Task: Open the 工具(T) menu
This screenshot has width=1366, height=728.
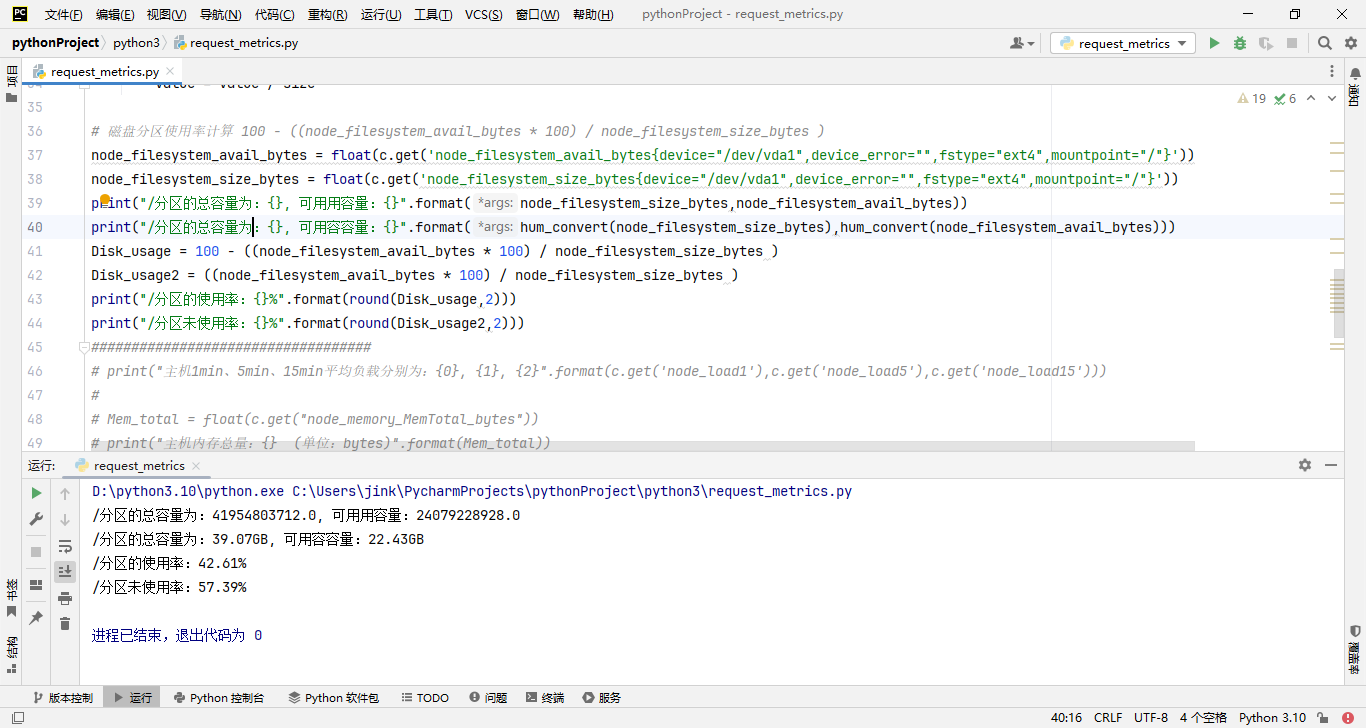Action: [433, 15]
